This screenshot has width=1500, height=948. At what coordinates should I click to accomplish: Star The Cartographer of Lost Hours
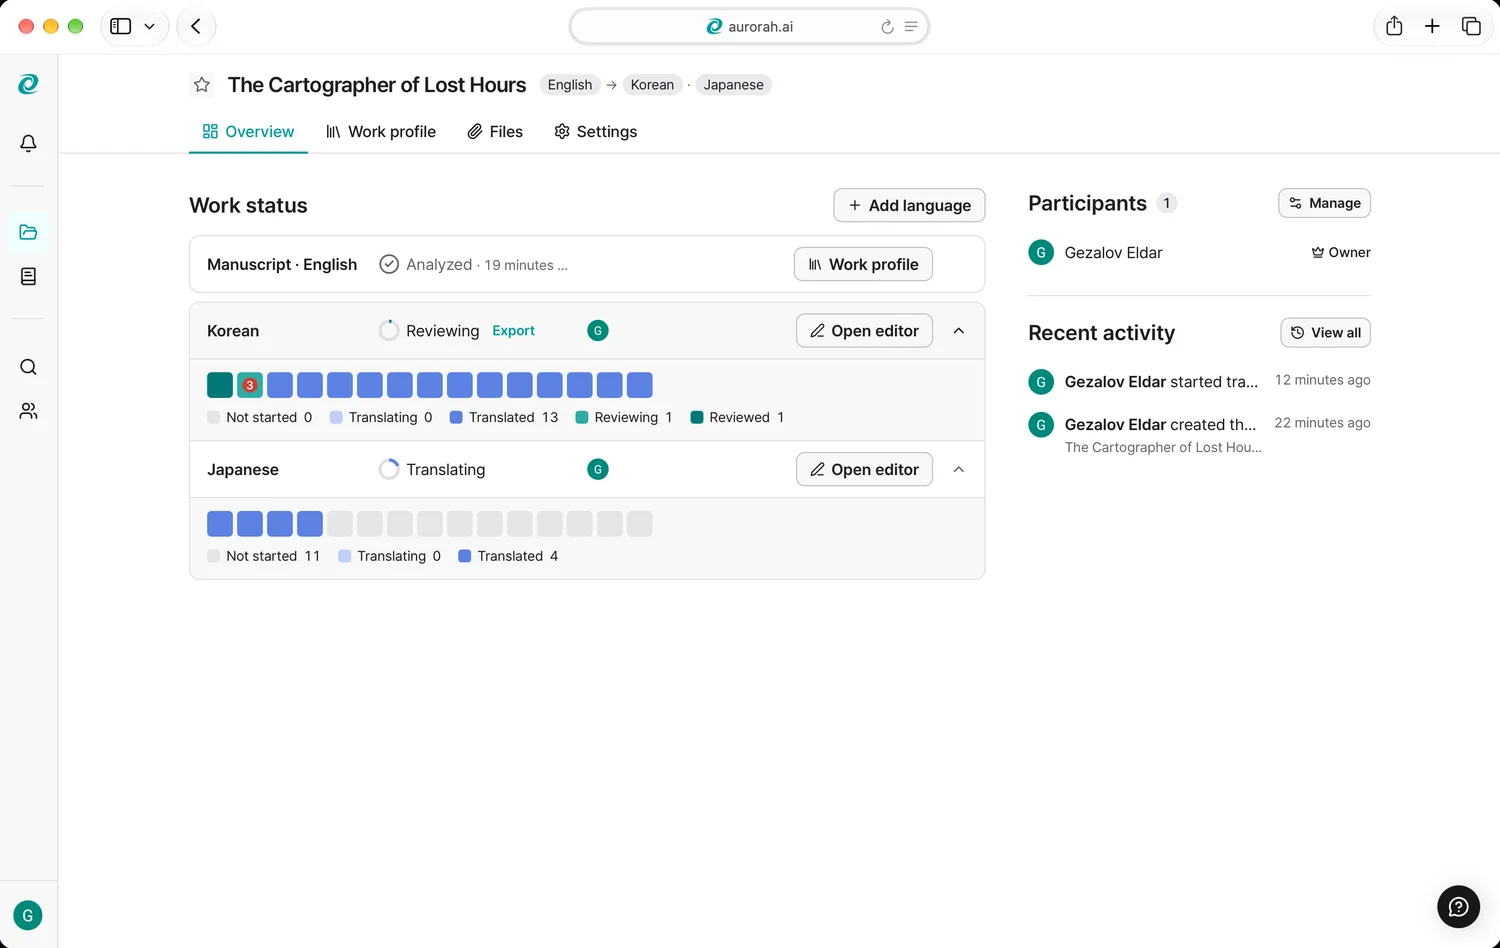click(202, 85)
